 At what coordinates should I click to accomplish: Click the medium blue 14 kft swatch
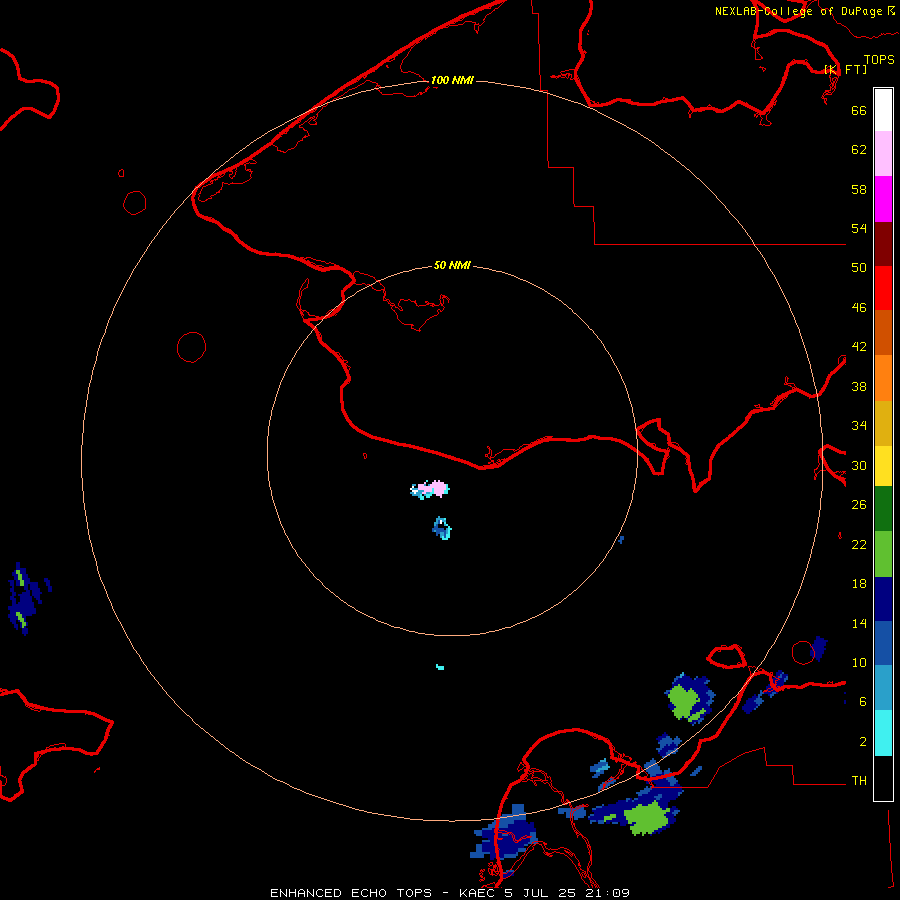(883, 643)
